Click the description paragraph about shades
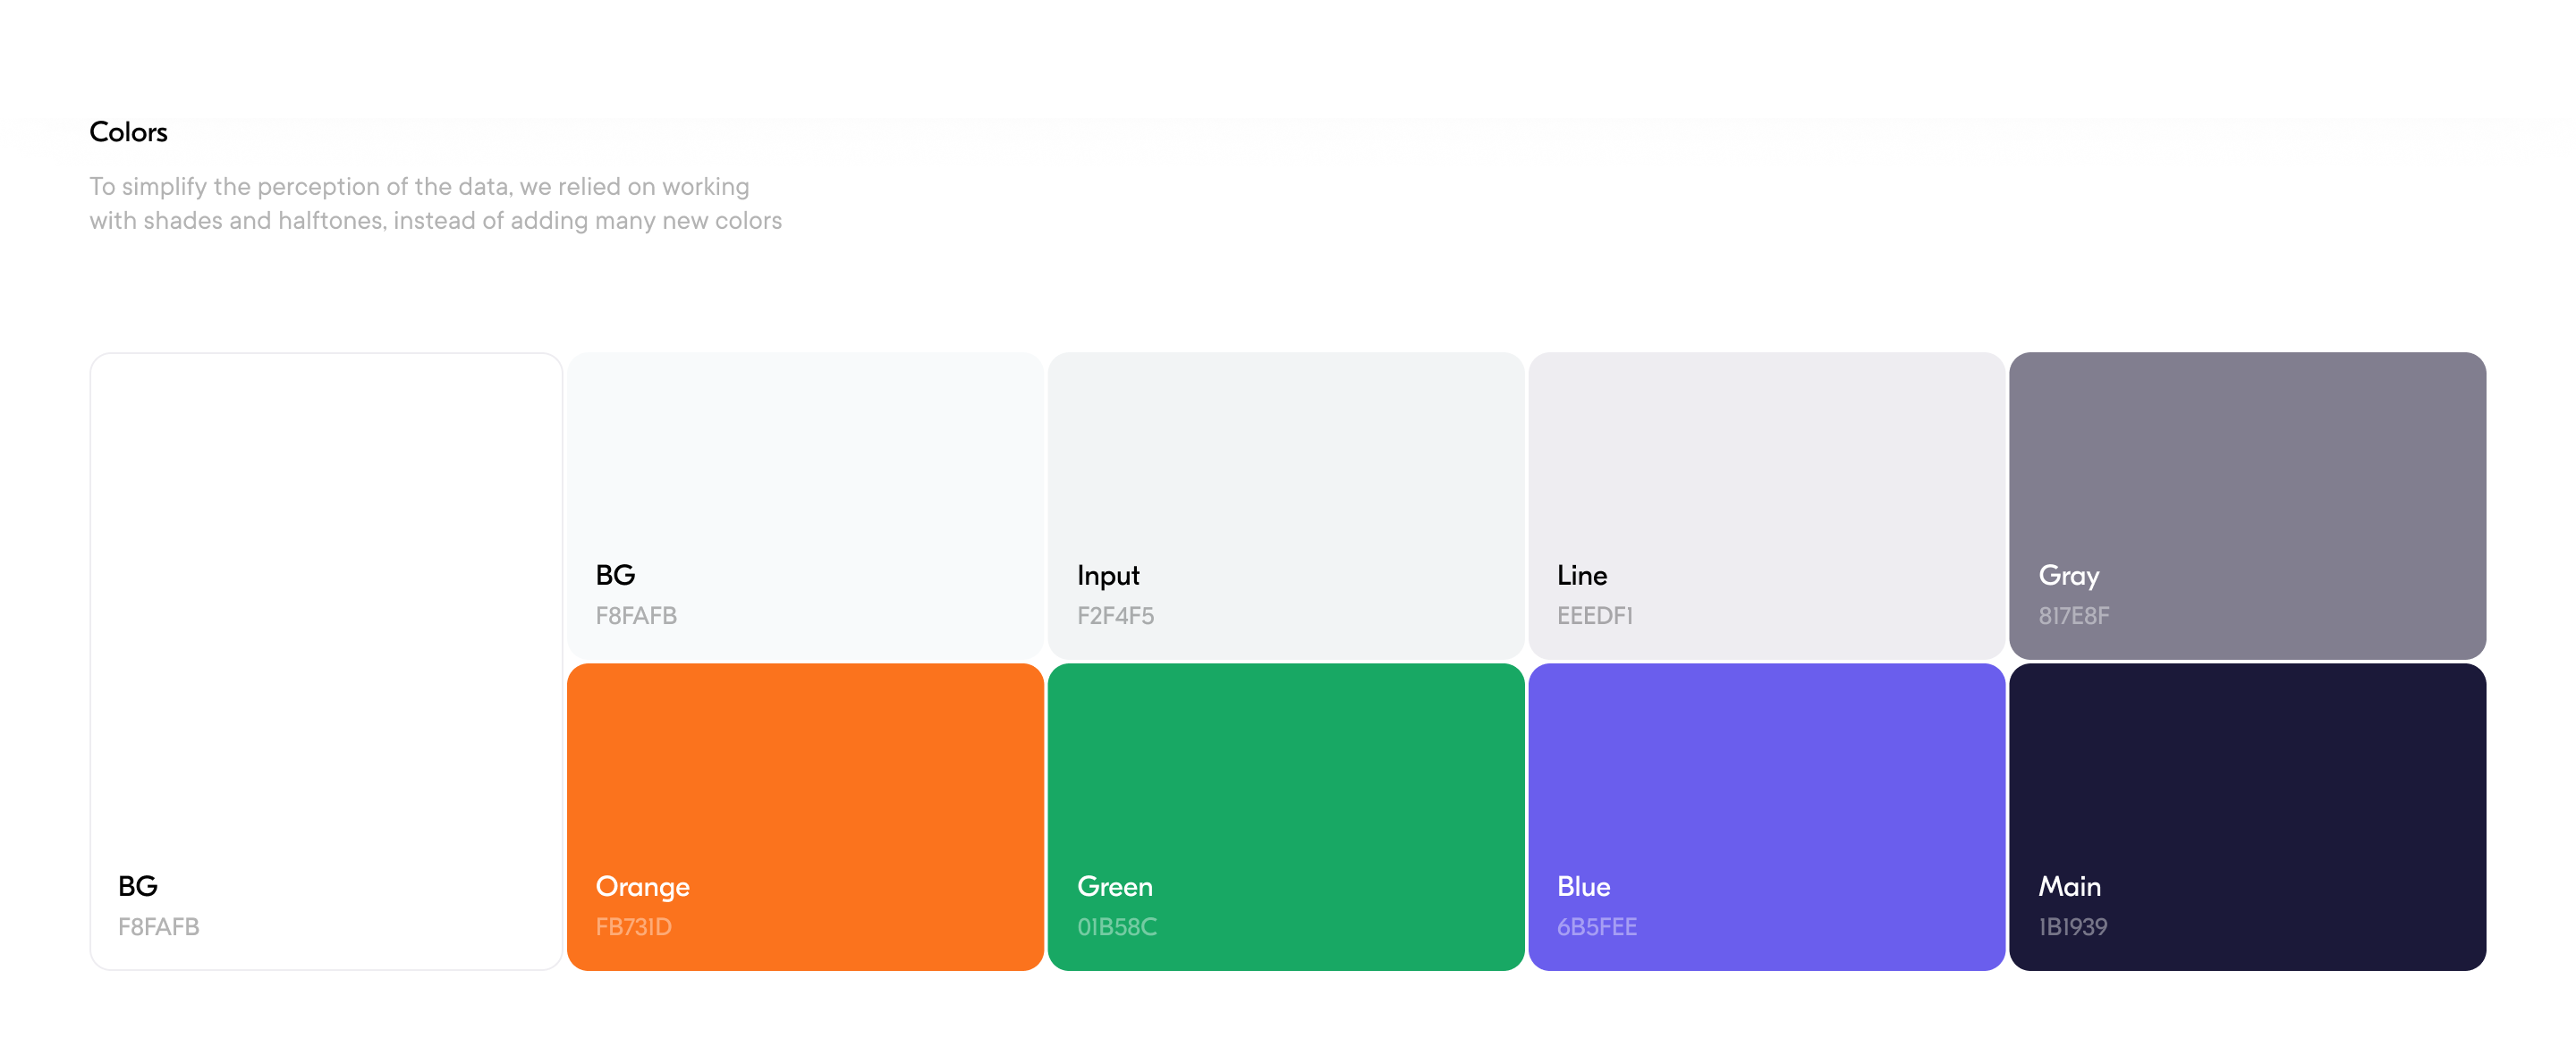The width and height of the screenshot is (2576, 1055). (x=435, y=203)
